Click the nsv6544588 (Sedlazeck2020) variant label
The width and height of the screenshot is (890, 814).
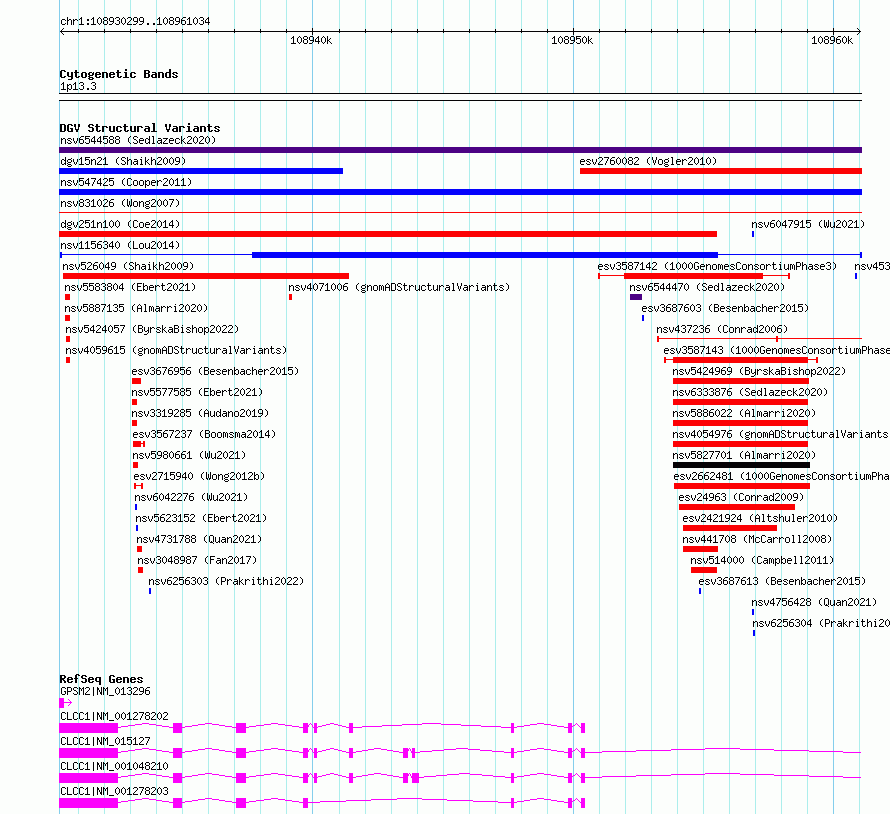[x=138, y=140]
